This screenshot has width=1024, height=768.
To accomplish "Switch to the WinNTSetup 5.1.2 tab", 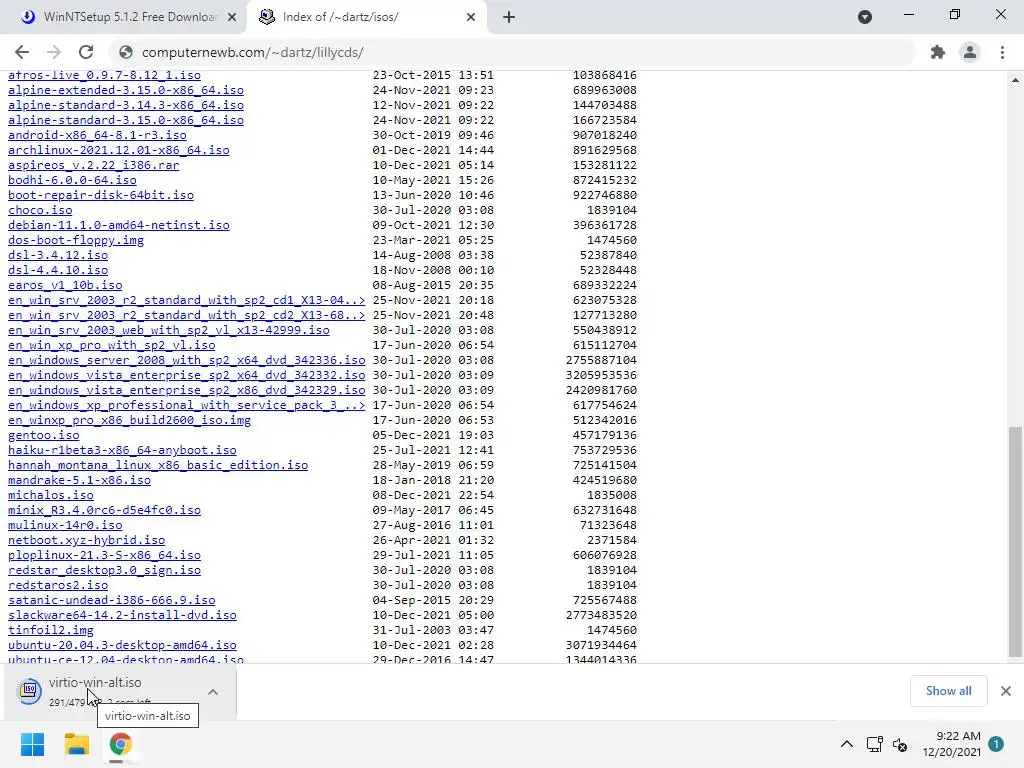I will [123, 17].
